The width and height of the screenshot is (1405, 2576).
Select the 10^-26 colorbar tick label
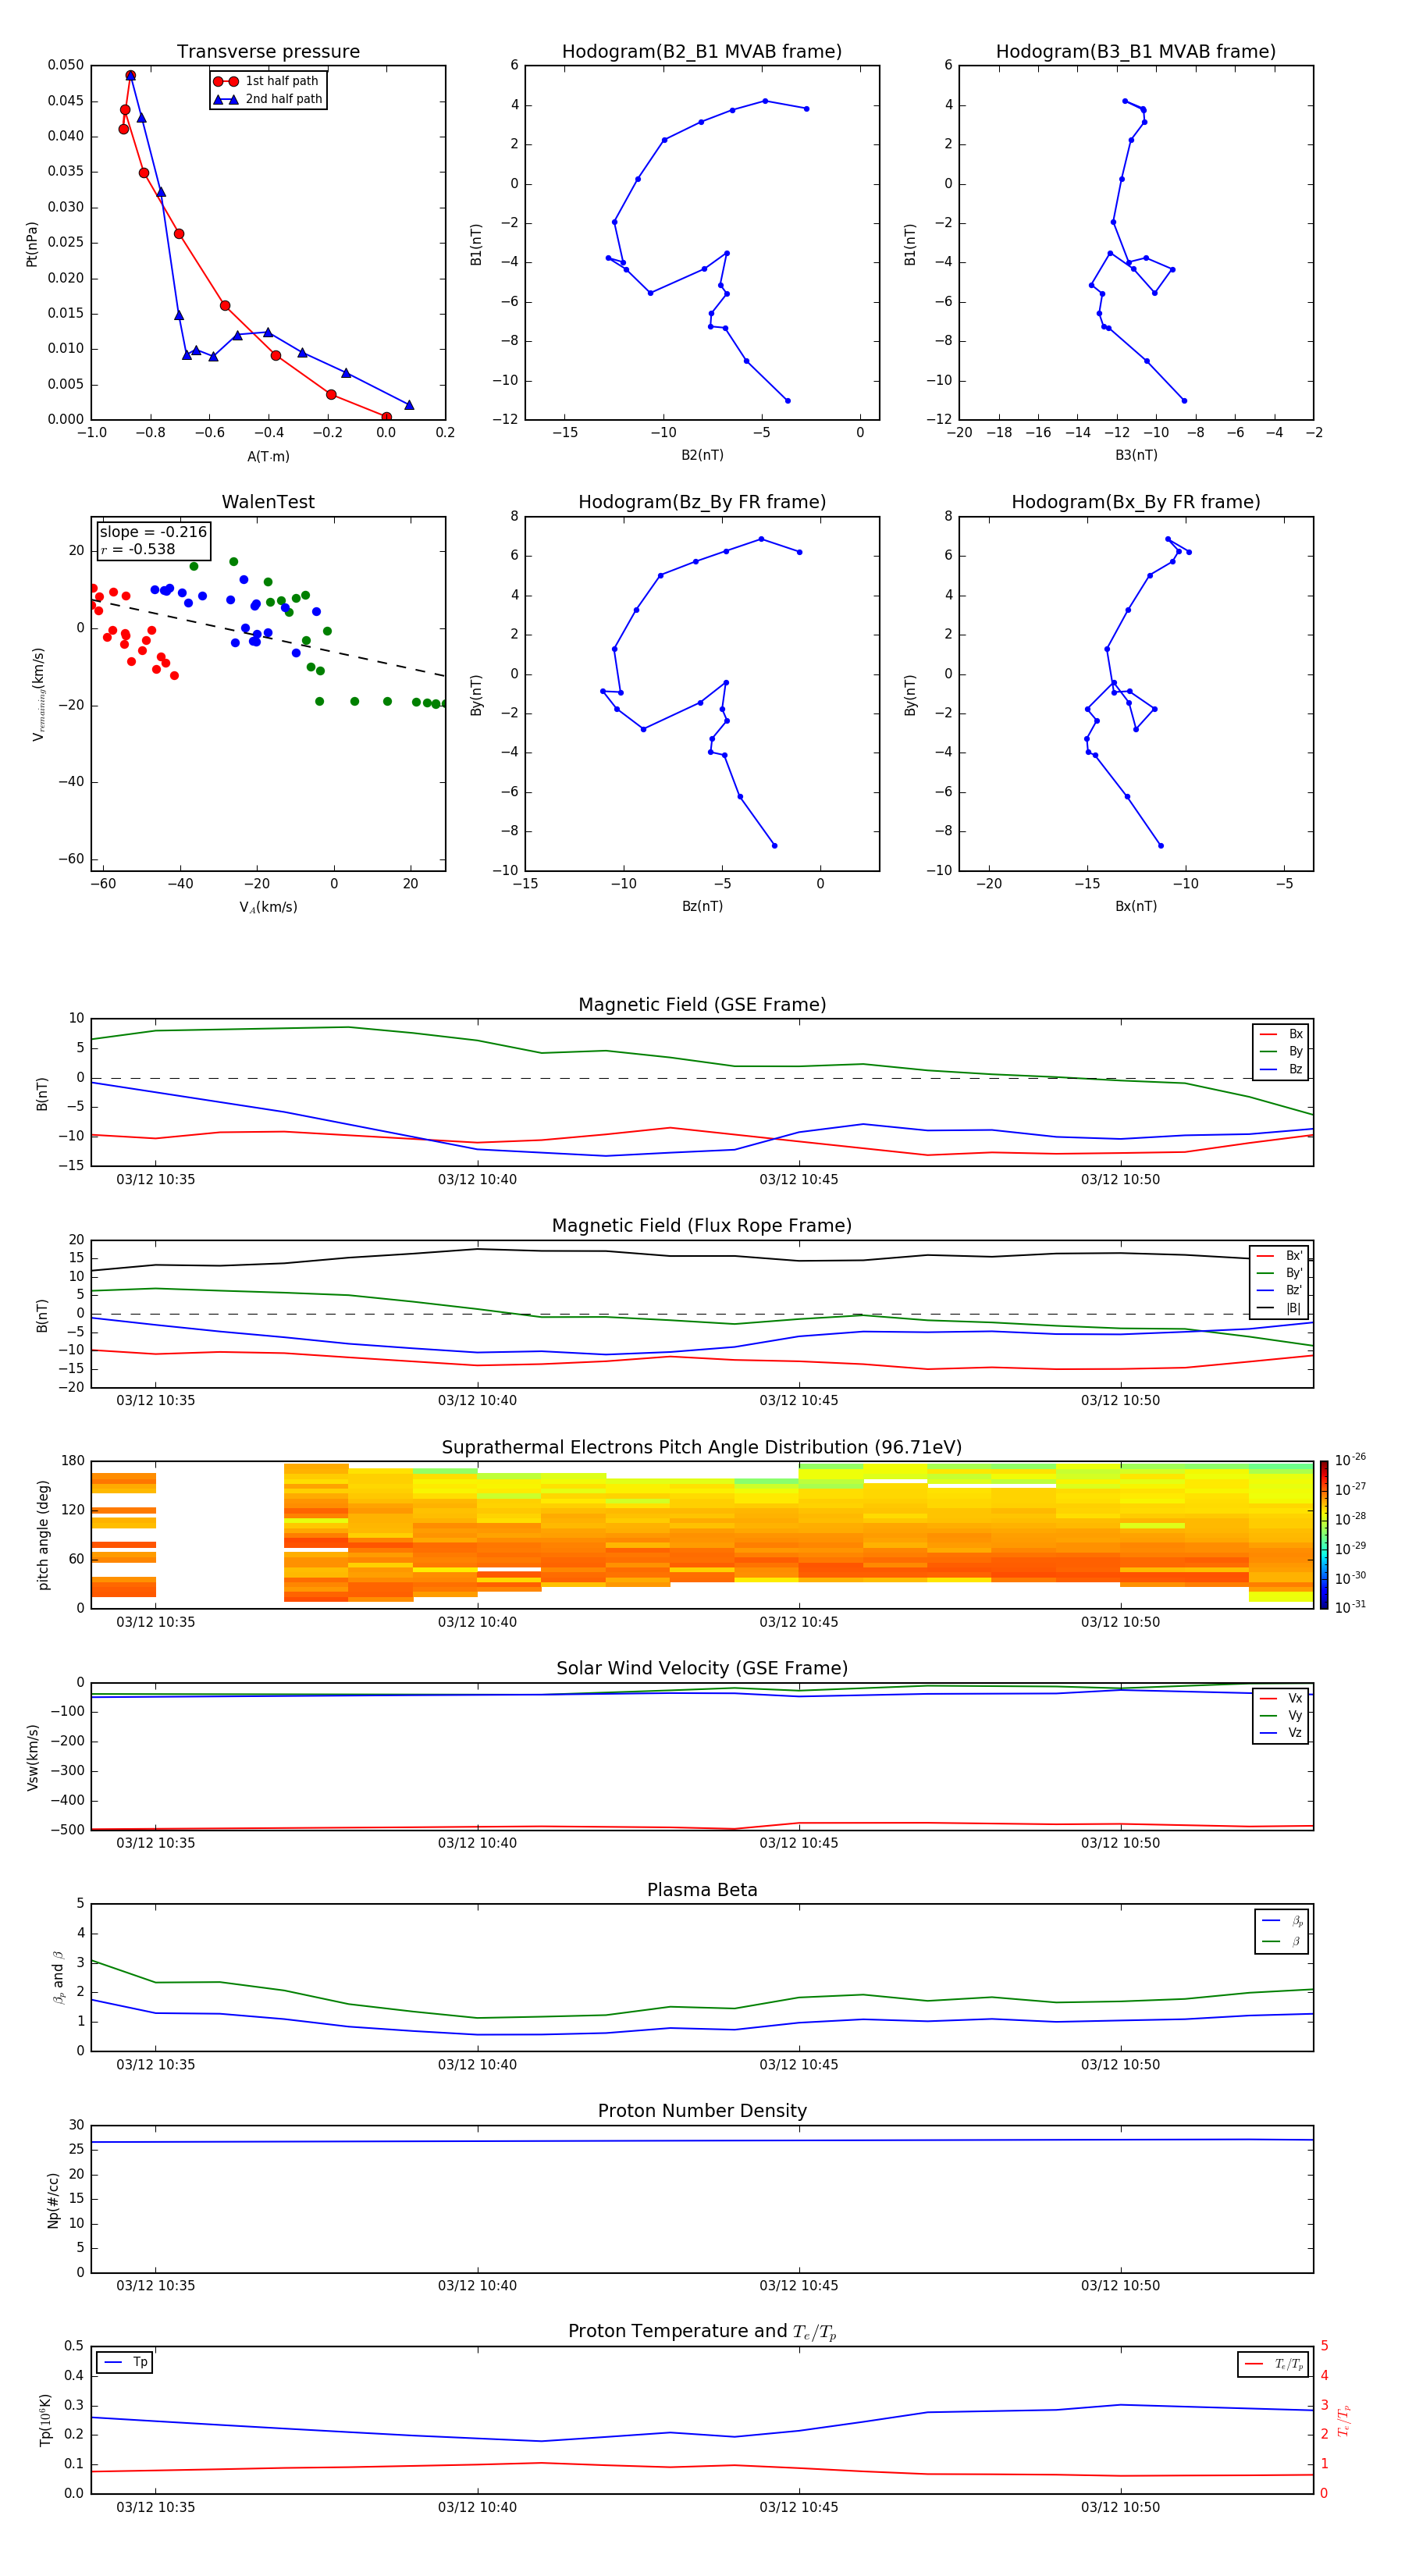point(1351,1460)
